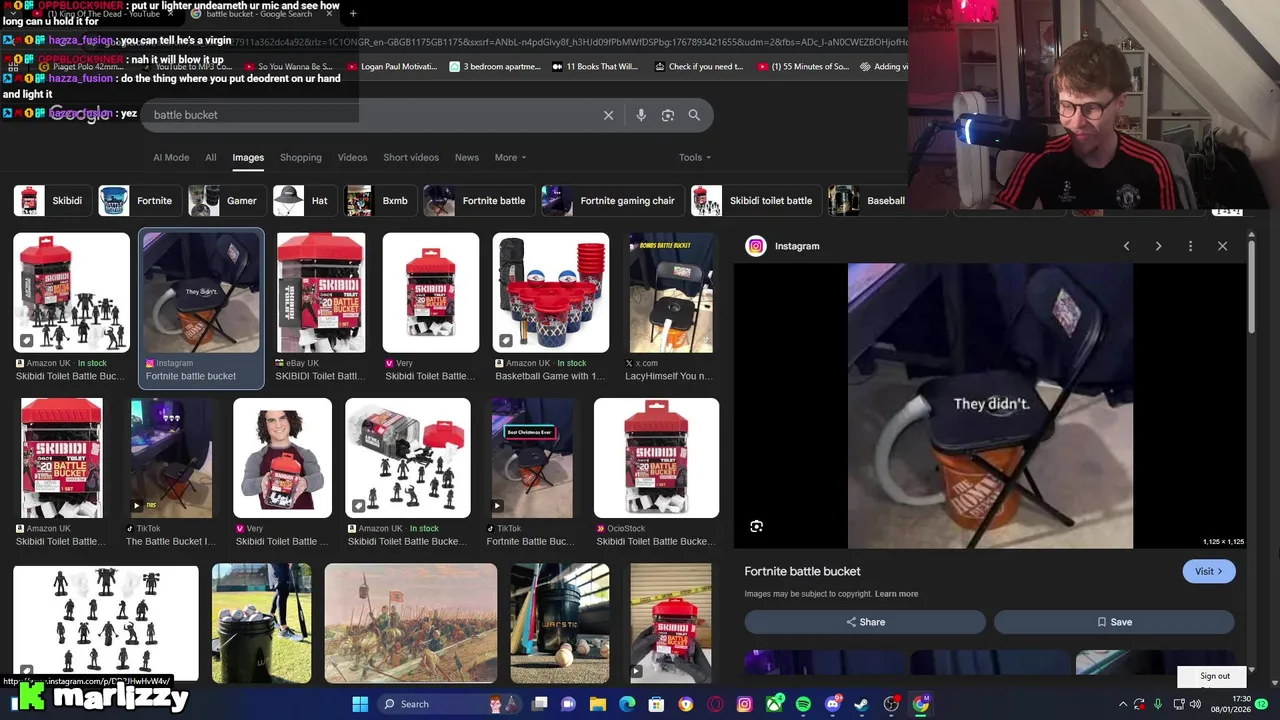Go to next image in preview panel
The height and width of the screenshot is (720, 1280).
(1158, 246)
